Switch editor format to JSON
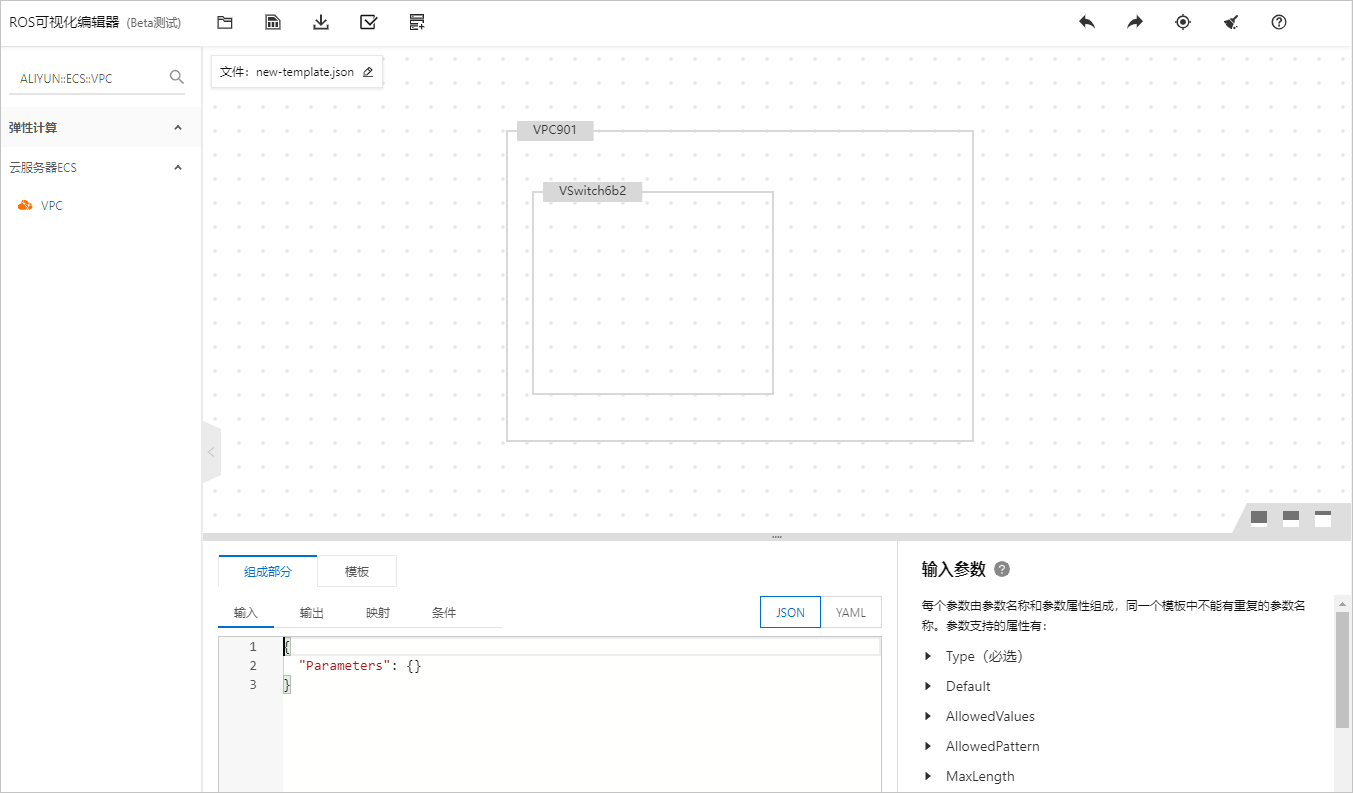1353x793 pixels. (790, 612)
